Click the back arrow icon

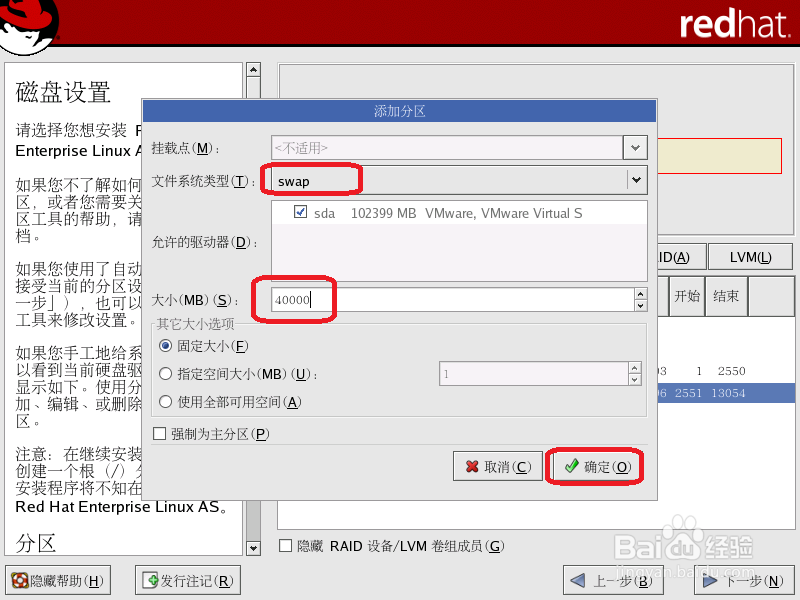[578, 581]
